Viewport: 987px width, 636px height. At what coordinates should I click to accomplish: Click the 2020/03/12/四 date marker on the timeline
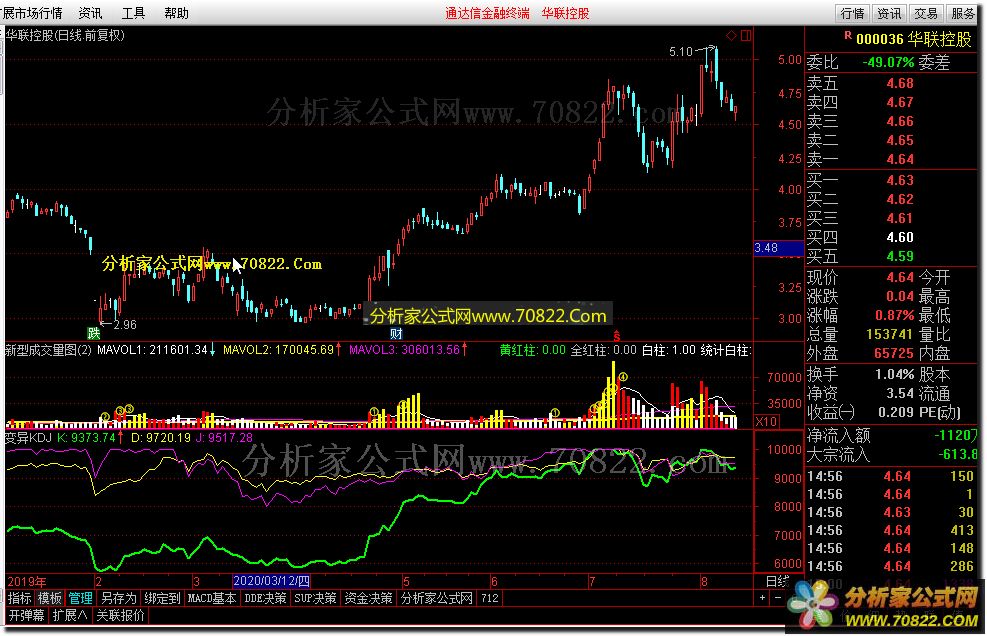271,581
